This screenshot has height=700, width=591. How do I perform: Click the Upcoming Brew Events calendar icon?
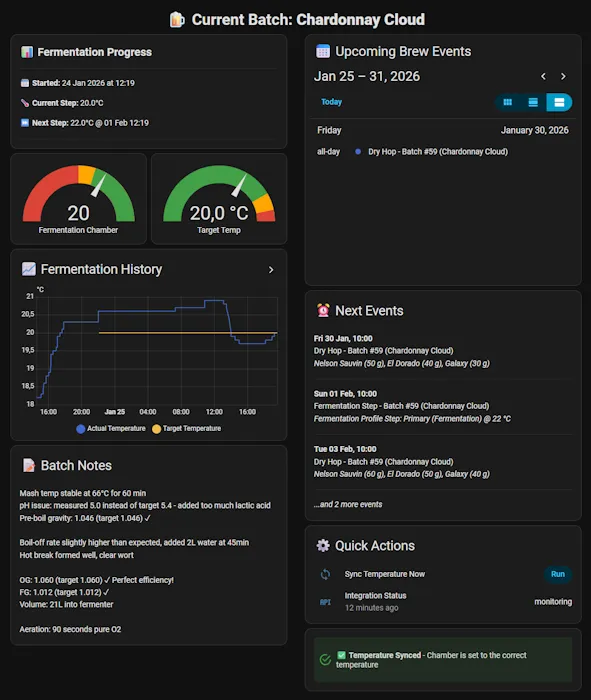pos(323,51)
